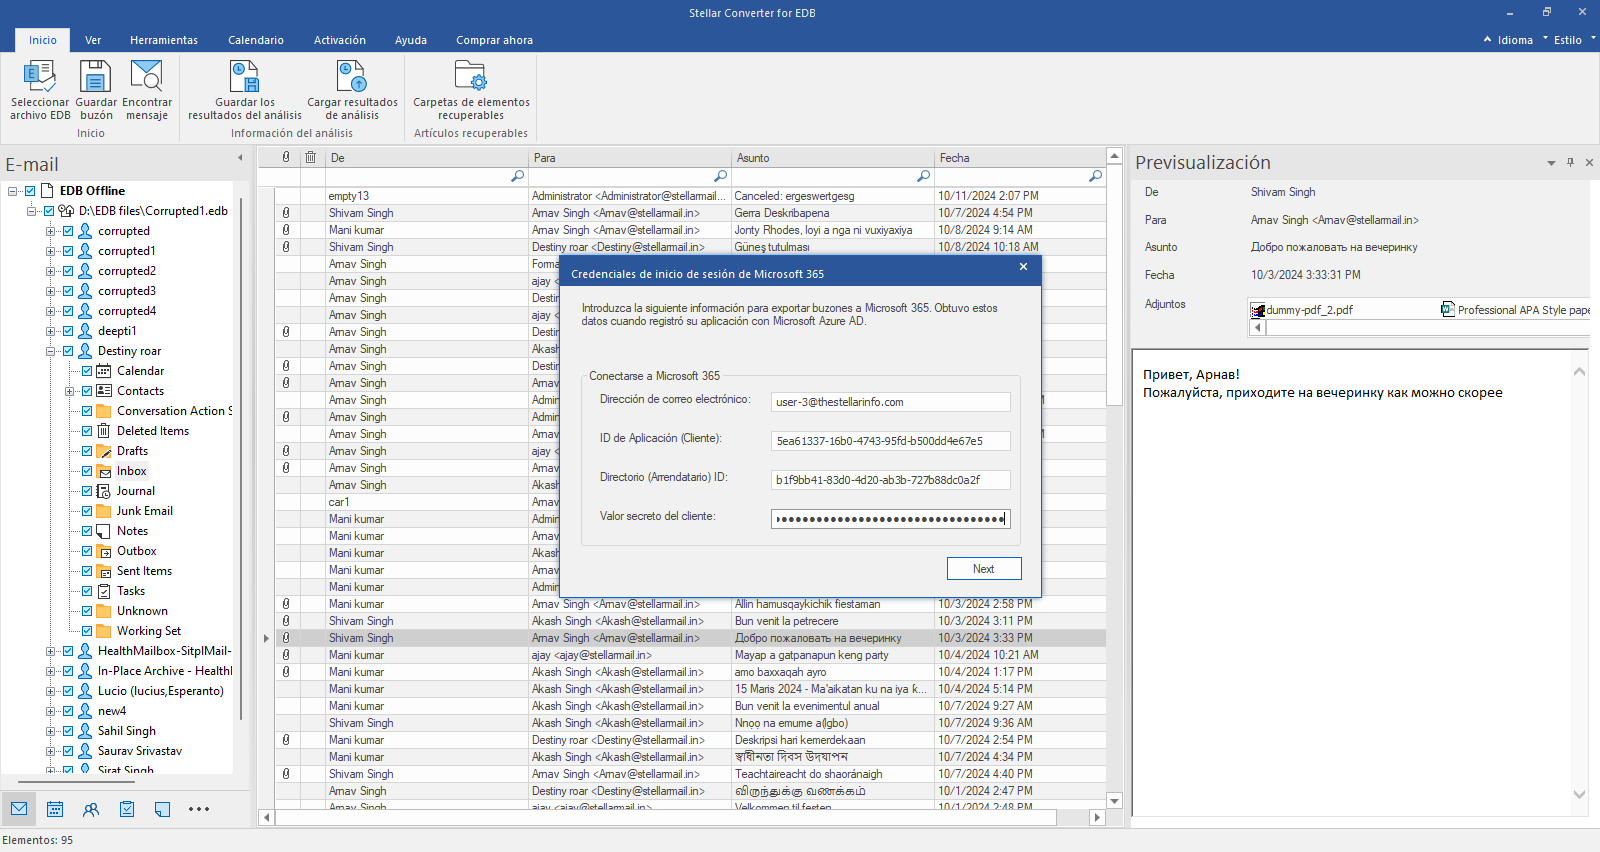1600x852 pixels.
Task: Click the ID de Aplicación (Cliente) field
Action: click(891, 441)
